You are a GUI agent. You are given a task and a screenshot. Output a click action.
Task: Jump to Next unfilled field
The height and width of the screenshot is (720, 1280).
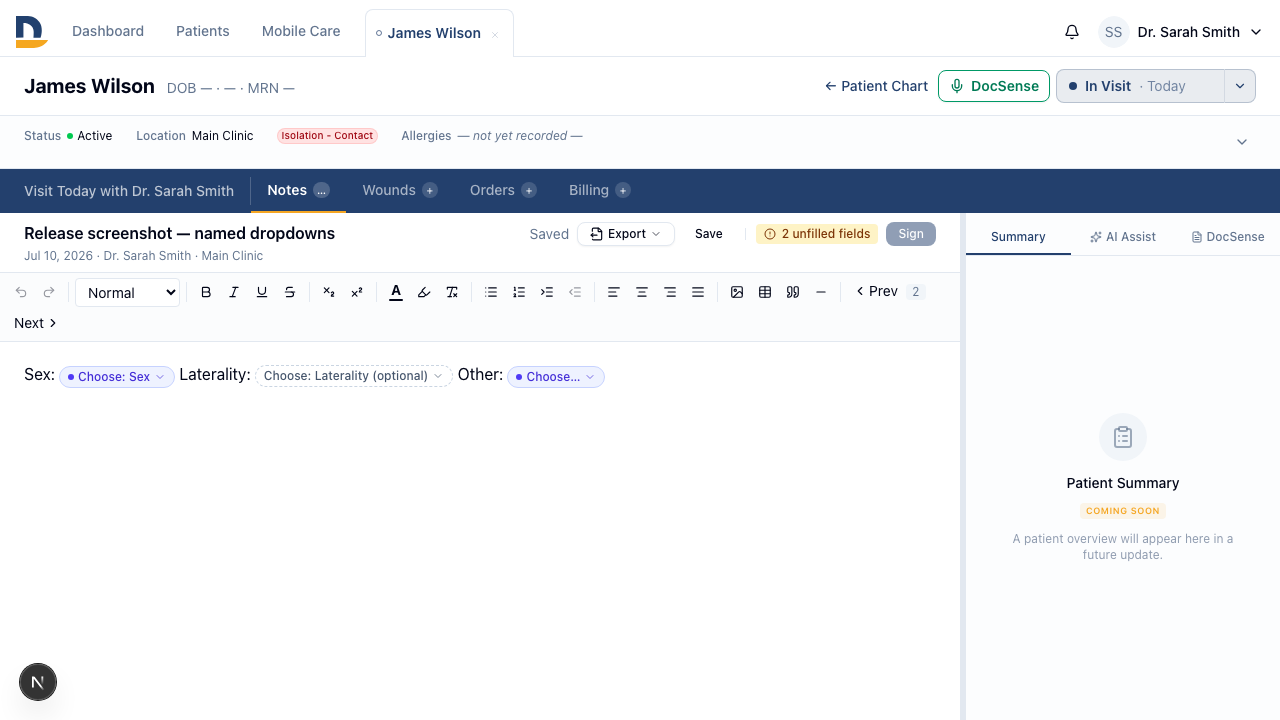tap(35, 323)
